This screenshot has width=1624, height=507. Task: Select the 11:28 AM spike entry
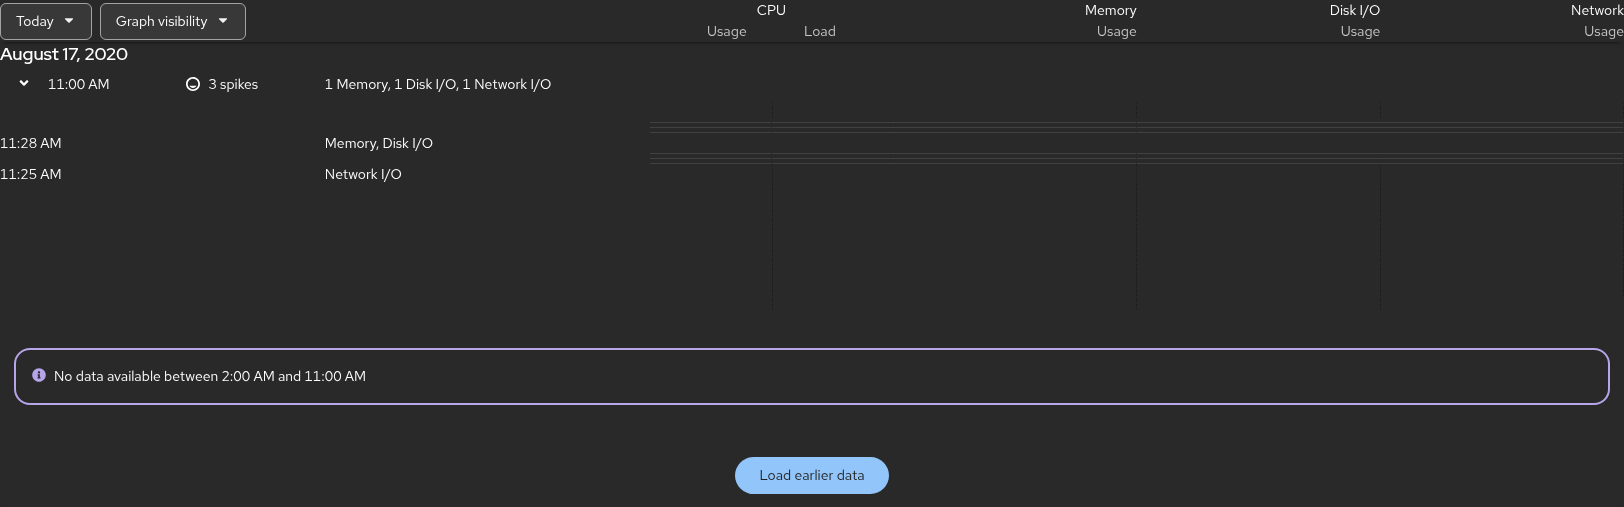tap(31, 143)
